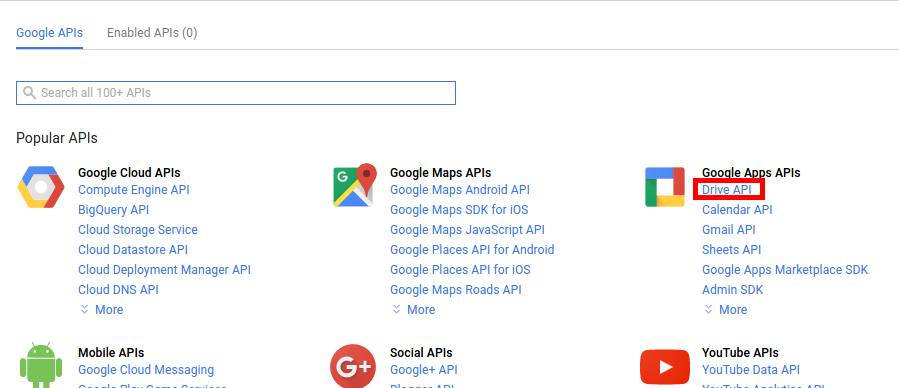Expand More under Google Maps APIs
899x388 pixels.
(x=413, y=309)
